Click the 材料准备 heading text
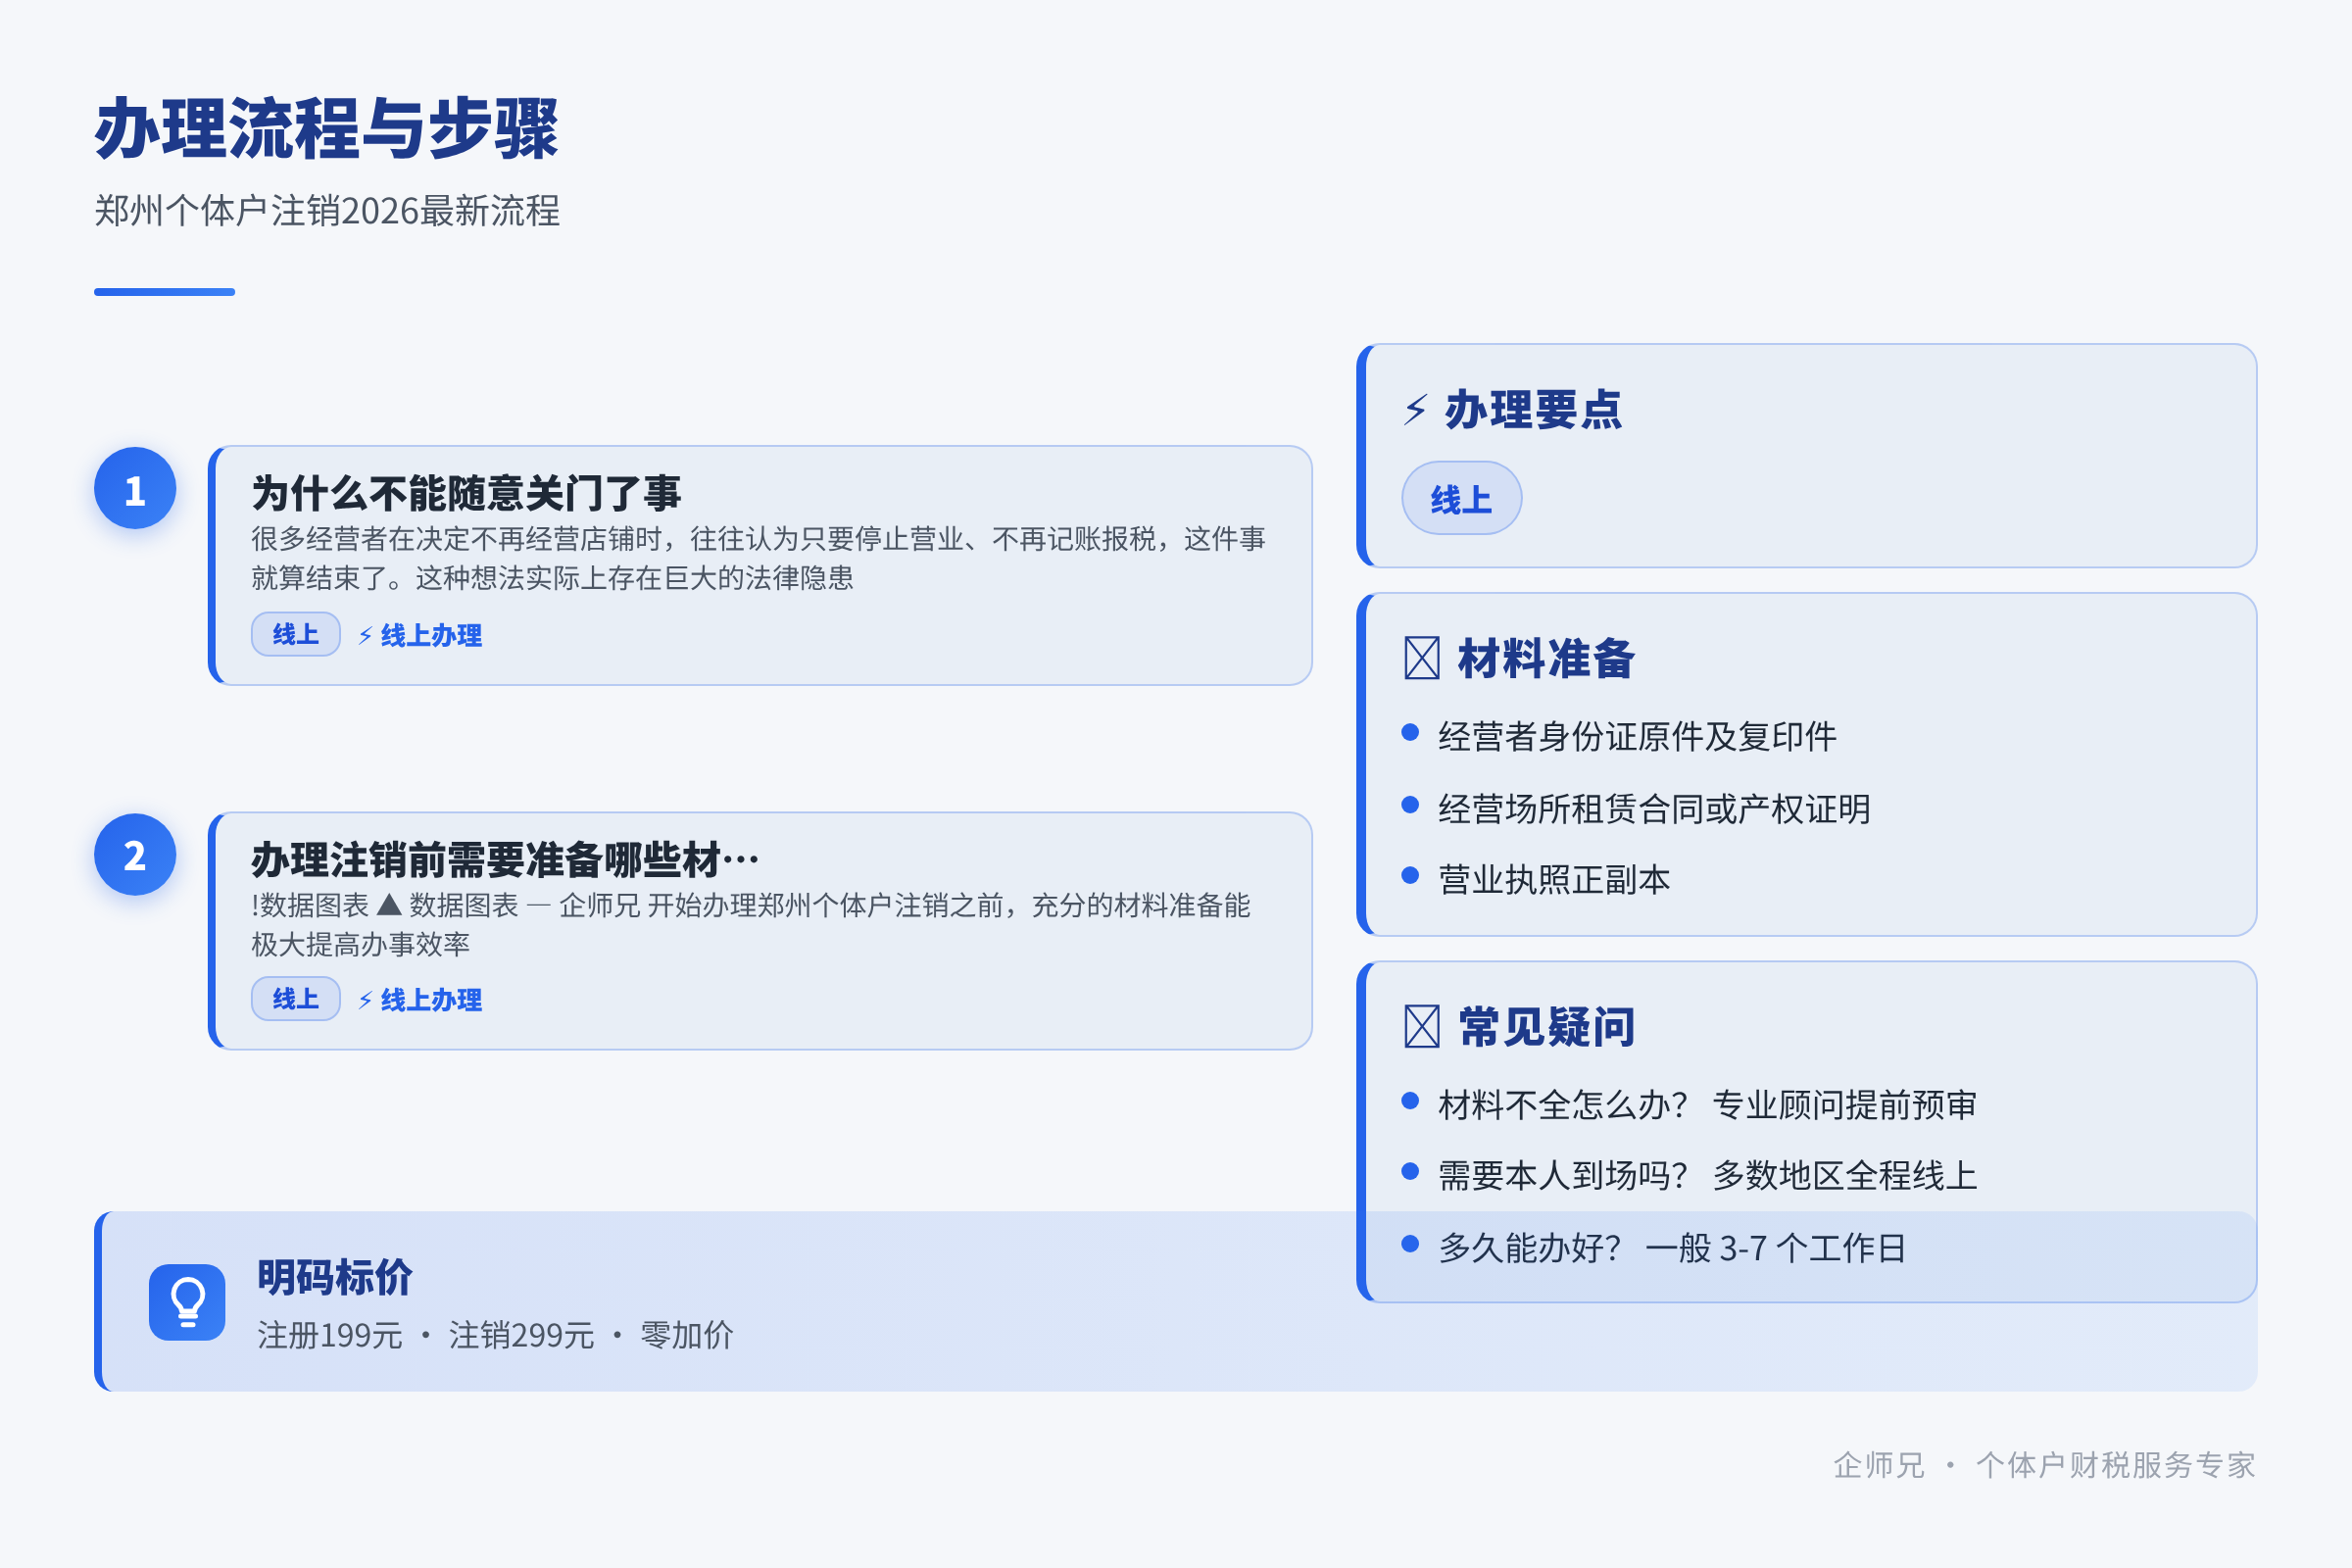2352x1568 pixels. [x=1546, y=658]
